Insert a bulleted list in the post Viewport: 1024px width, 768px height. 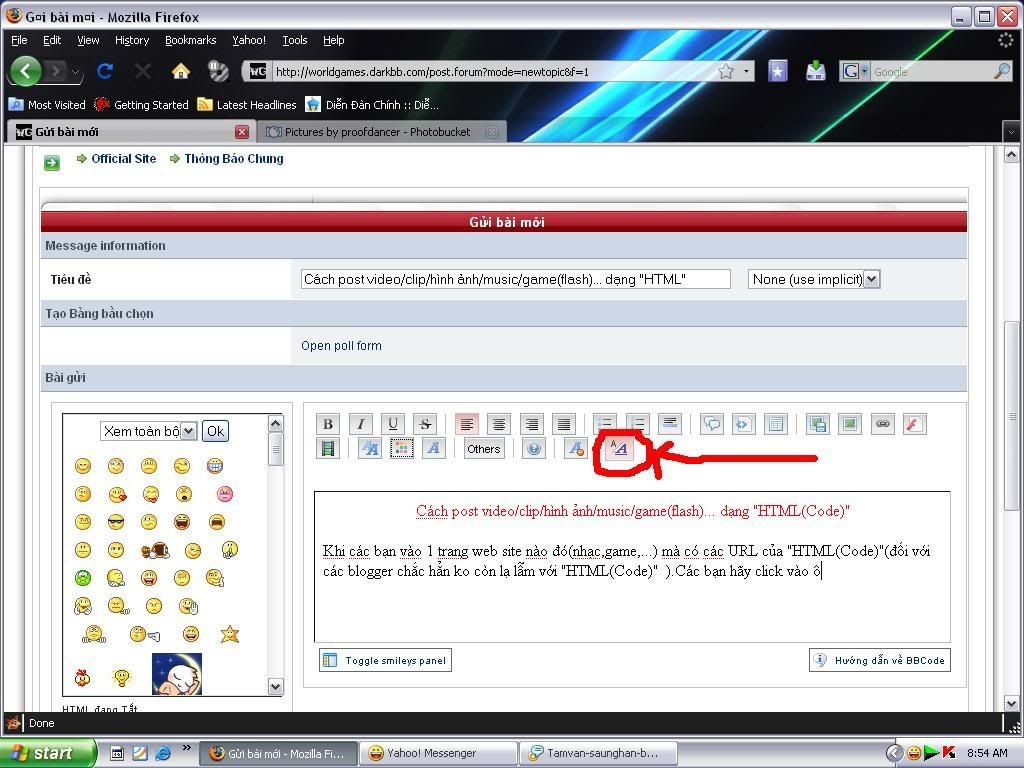point(605,424)
